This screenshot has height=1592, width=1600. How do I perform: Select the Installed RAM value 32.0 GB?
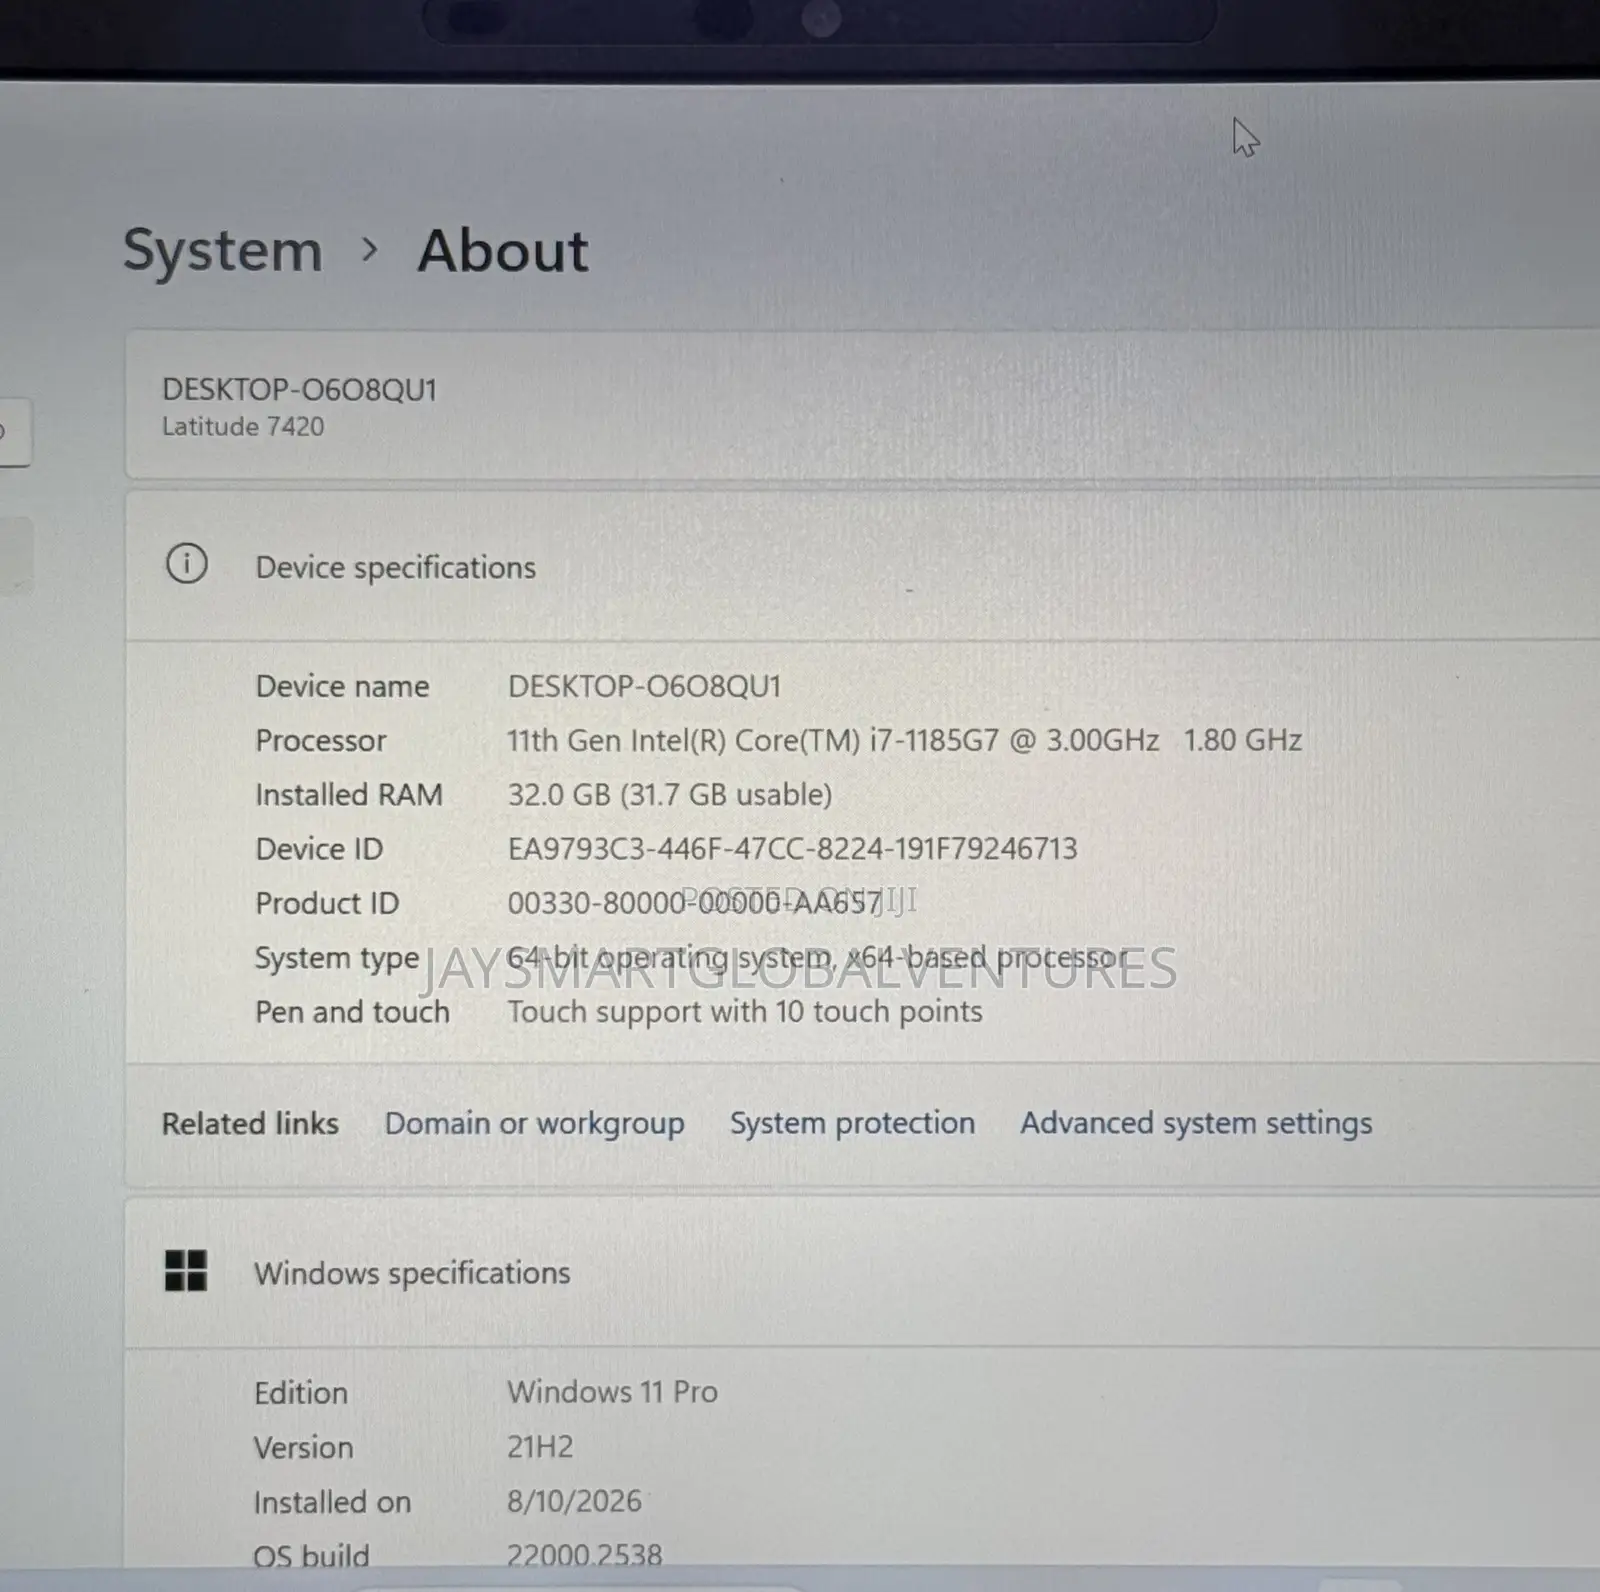pos(670,795)
